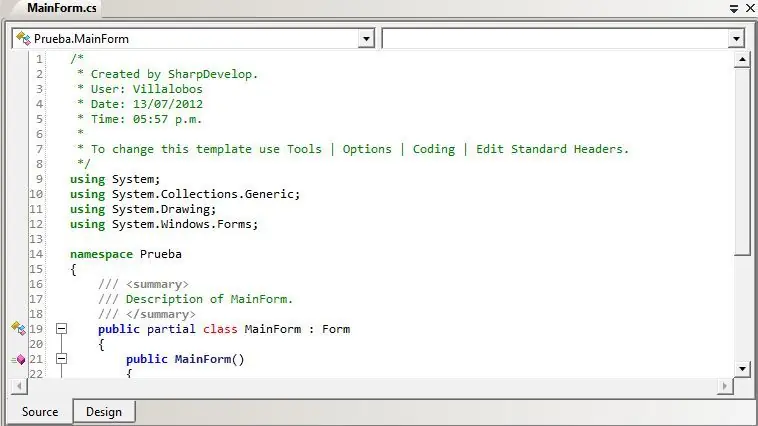
Task: Select the MainForm.cs document tab
Action: coord(61,8)
